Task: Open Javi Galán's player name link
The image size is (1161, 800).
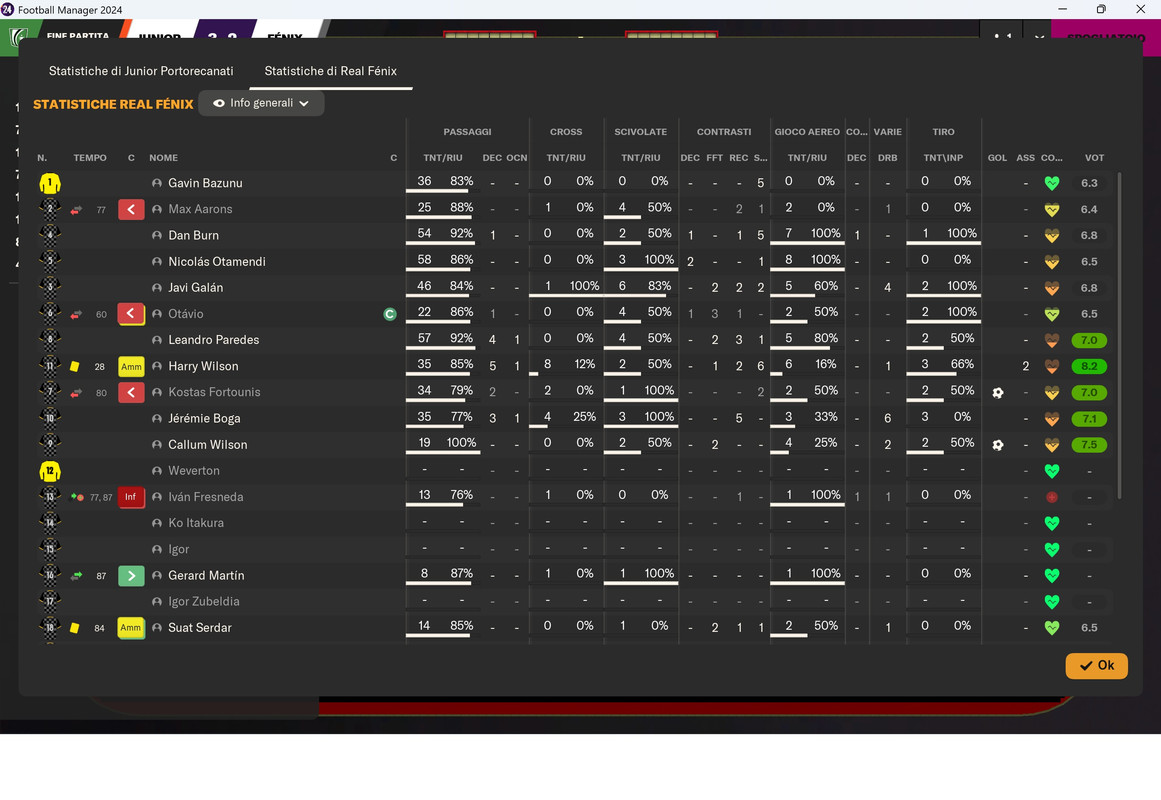Action: pyautogui.click(x=195, y=287)
